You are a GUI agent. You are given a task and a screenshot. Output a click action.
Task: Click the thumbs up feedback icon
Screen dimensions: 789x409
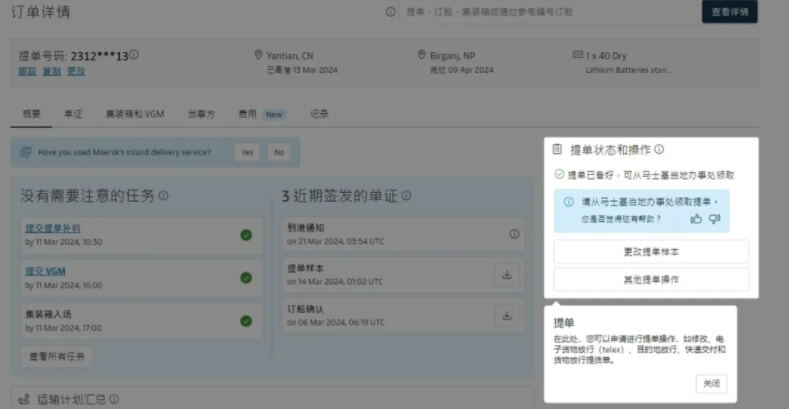696,218
